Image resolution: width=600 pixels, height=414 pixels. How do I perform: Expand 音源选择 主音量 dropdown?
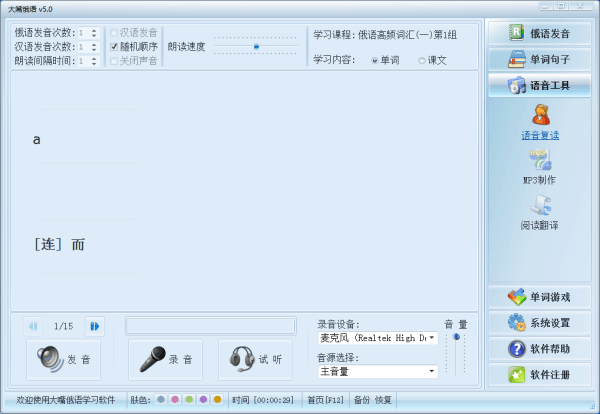point(432,372)
